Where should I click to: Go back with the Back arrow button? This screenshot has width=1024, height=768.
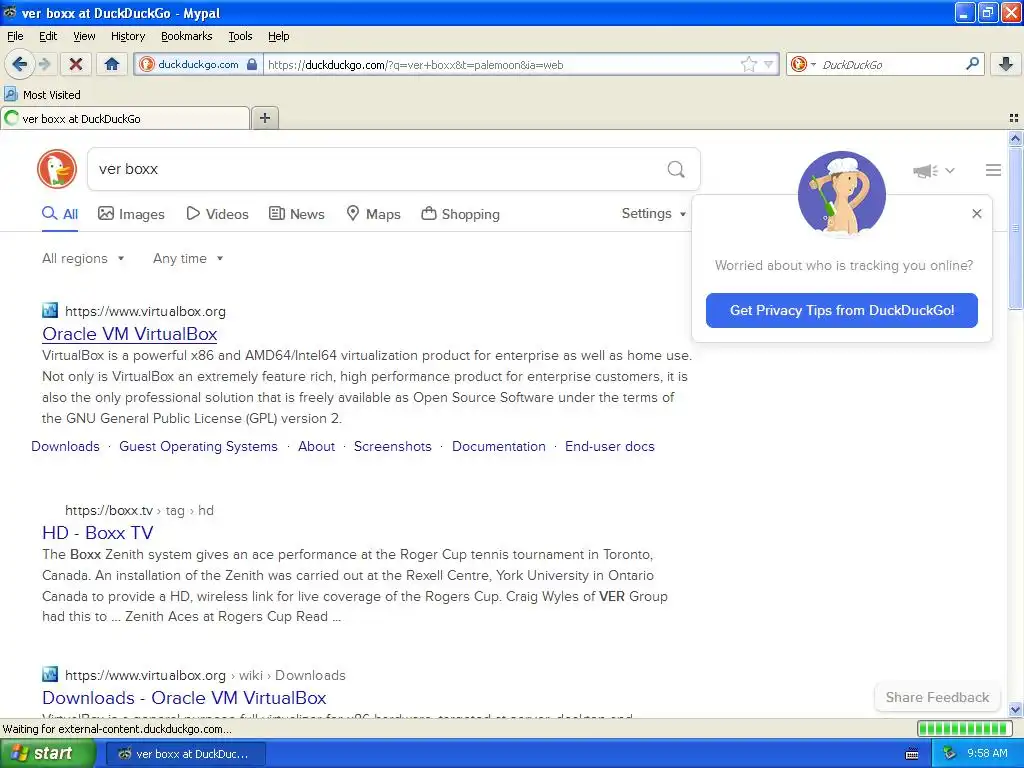coord(19,64)
